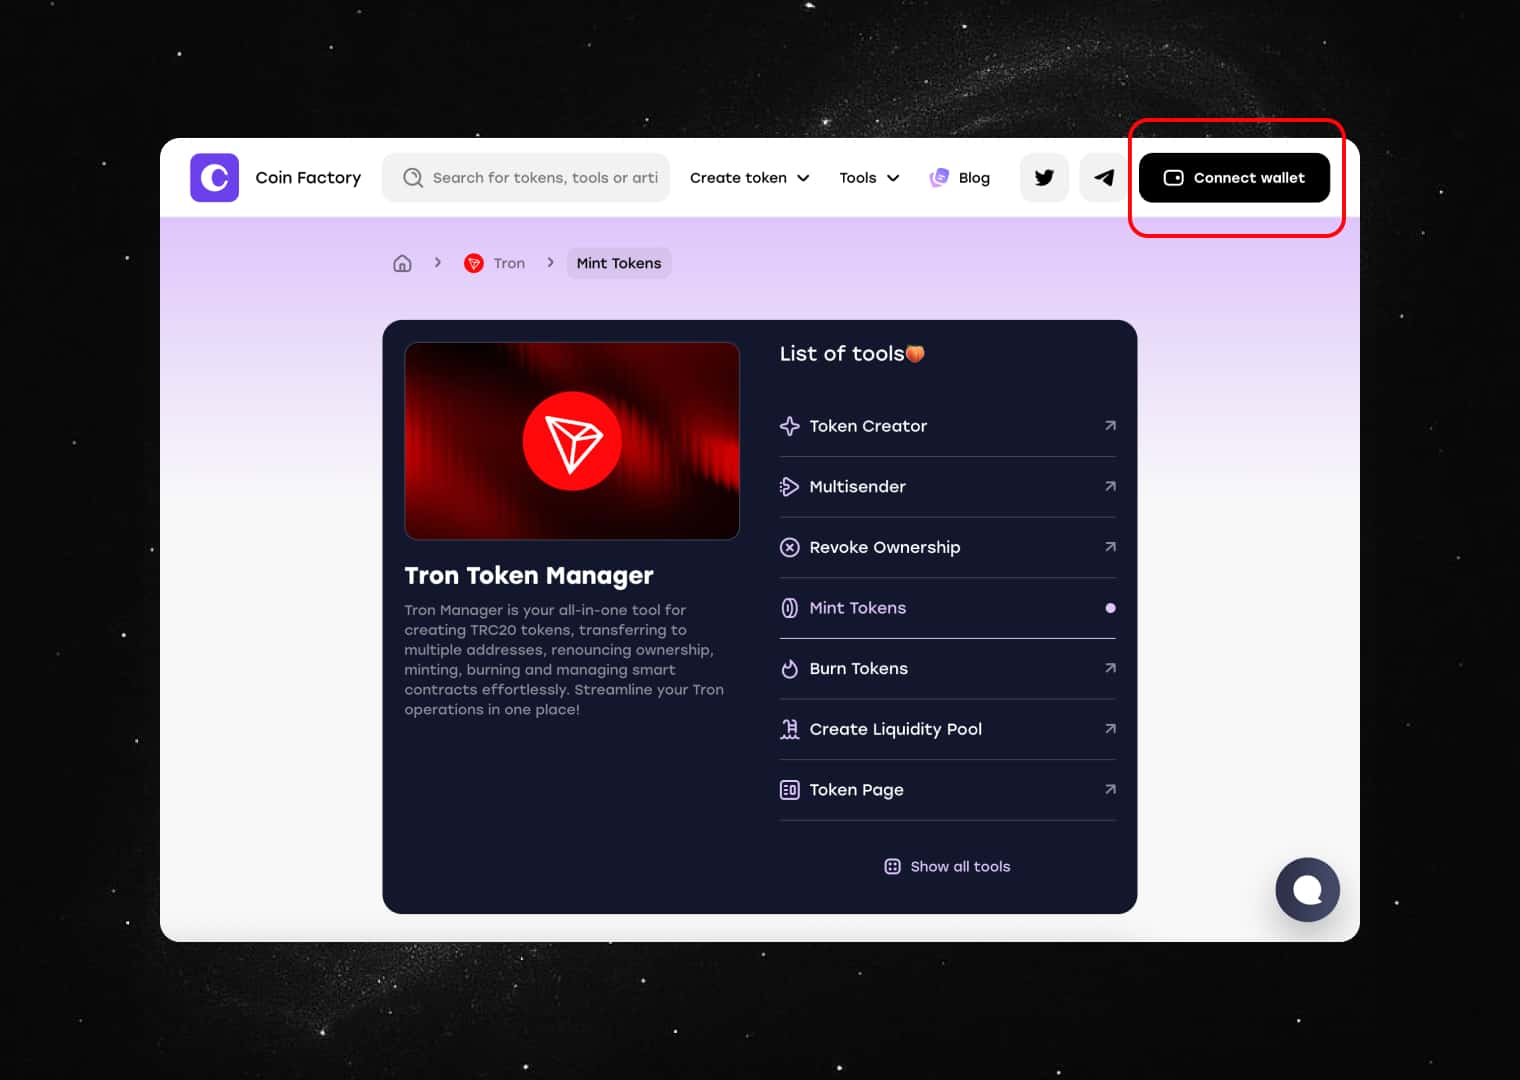
Task: Select Mint Tokens in tools list
Action: click(947, 608)
